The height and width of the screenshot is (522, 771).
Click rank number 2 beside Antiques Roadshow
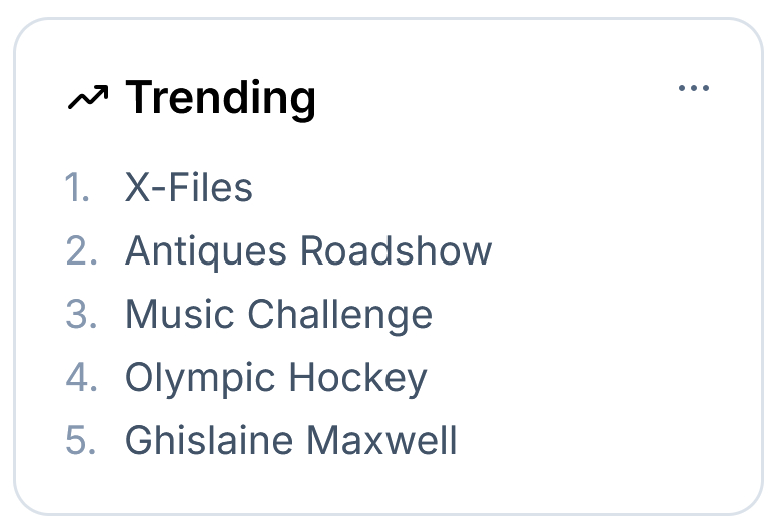click(x=81, y=251)
